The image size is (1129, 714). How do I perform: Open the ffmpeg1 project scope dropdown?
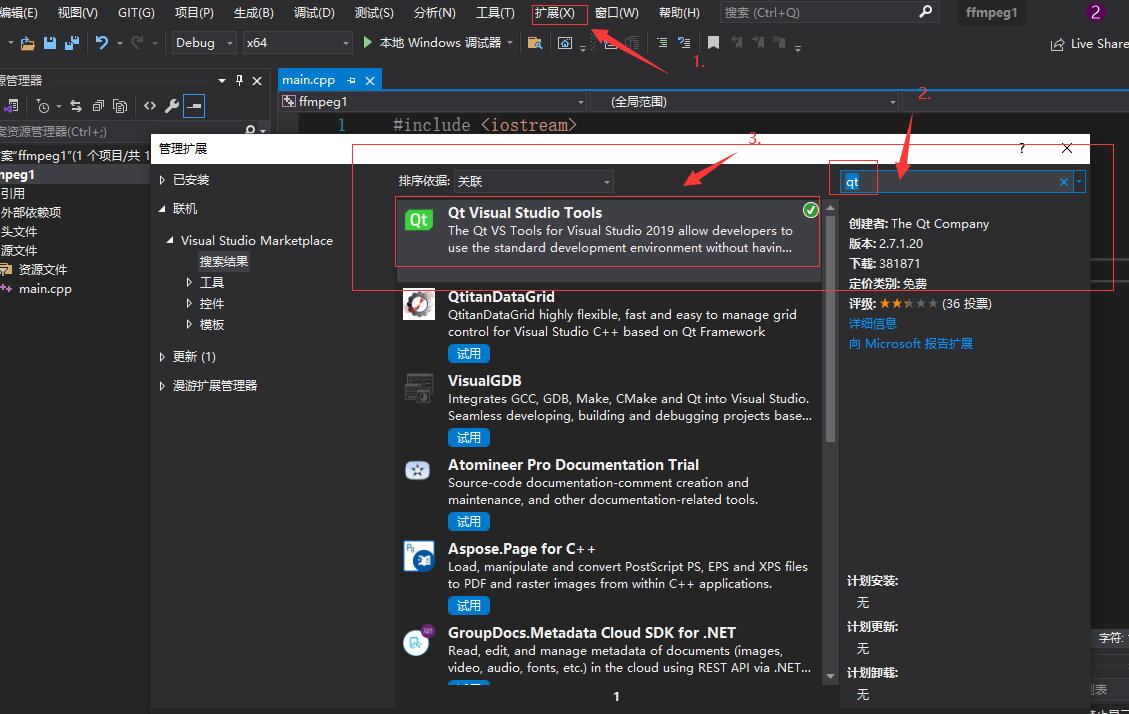click(x=580, y=102)
